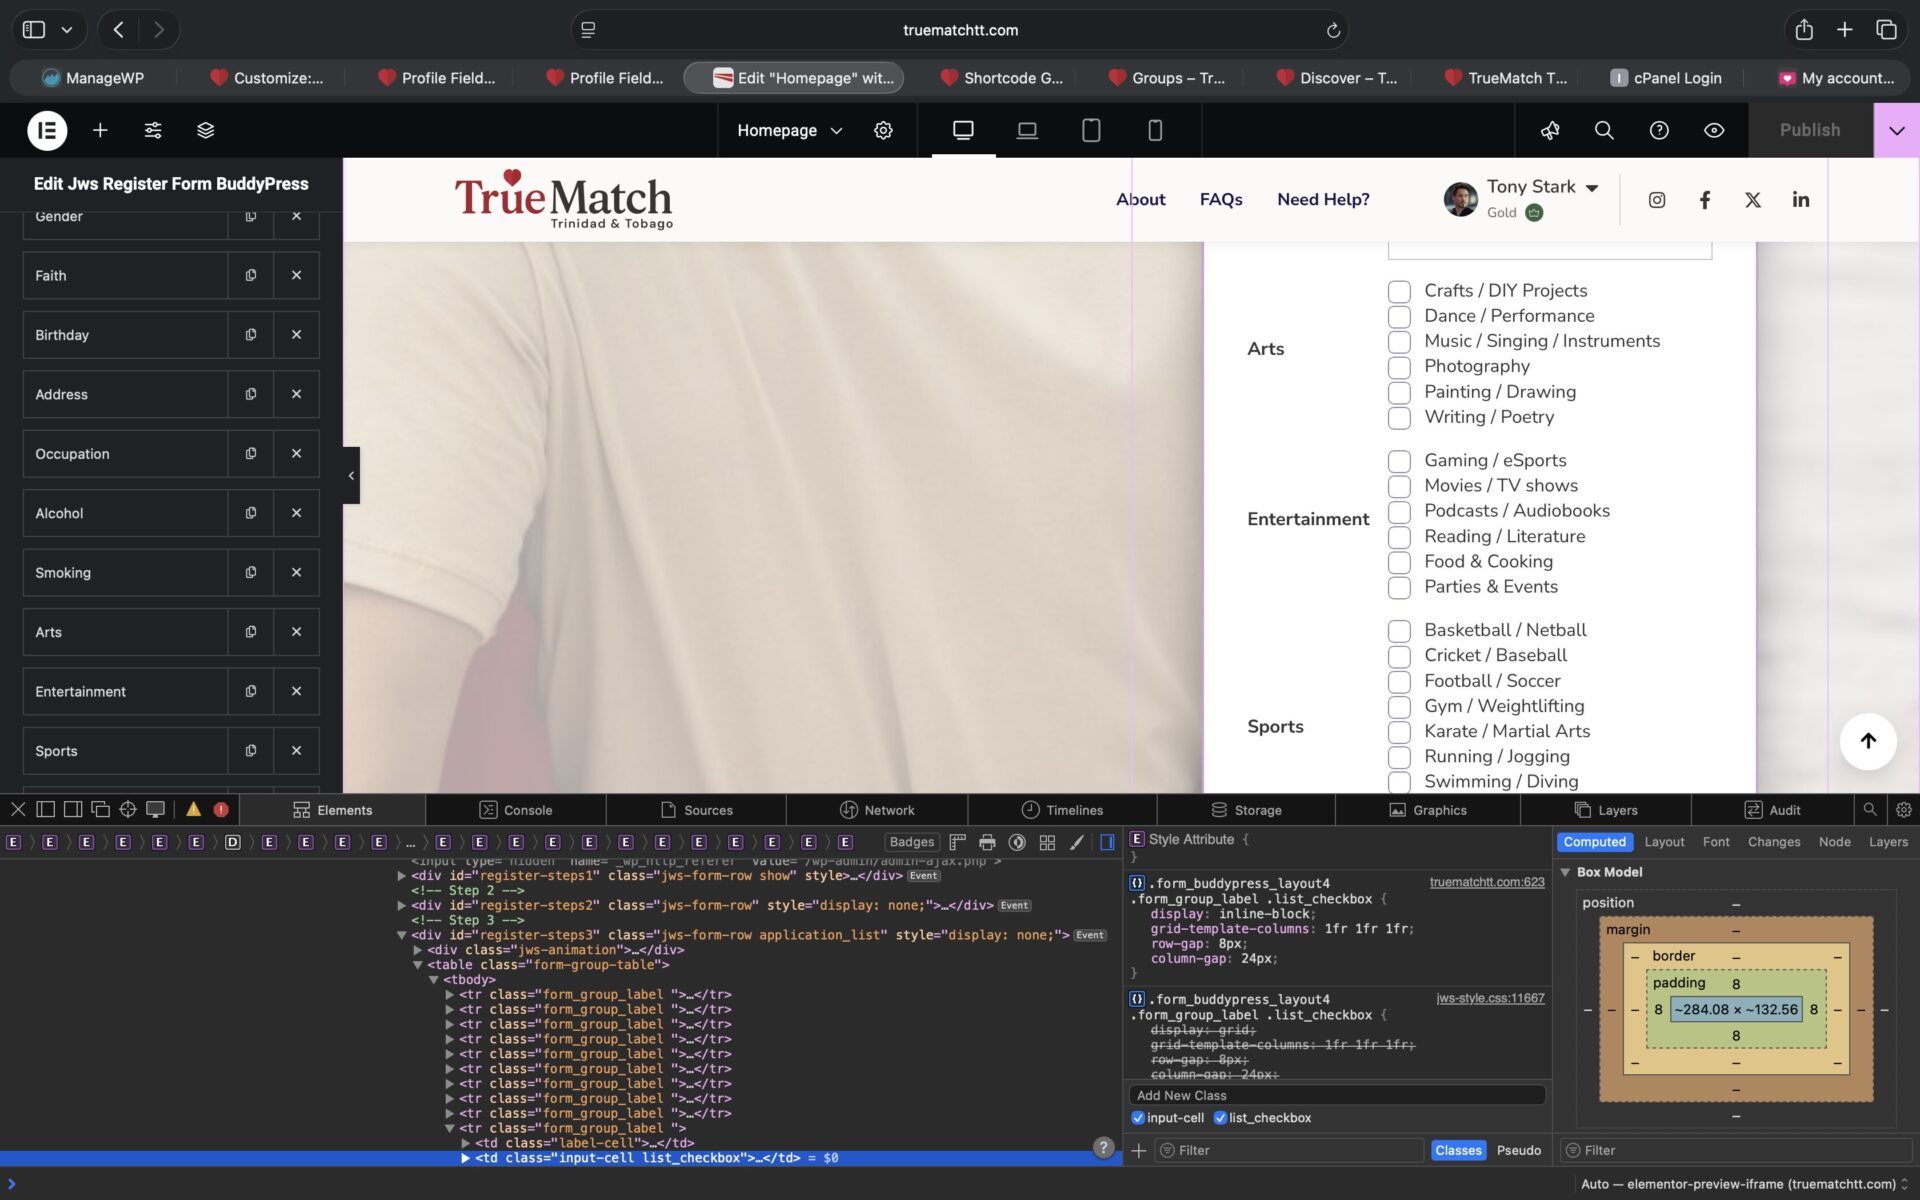Screen dimensions: 1920x1200
Task: Duplicate the Occupation field item
Action: [250, 454]
